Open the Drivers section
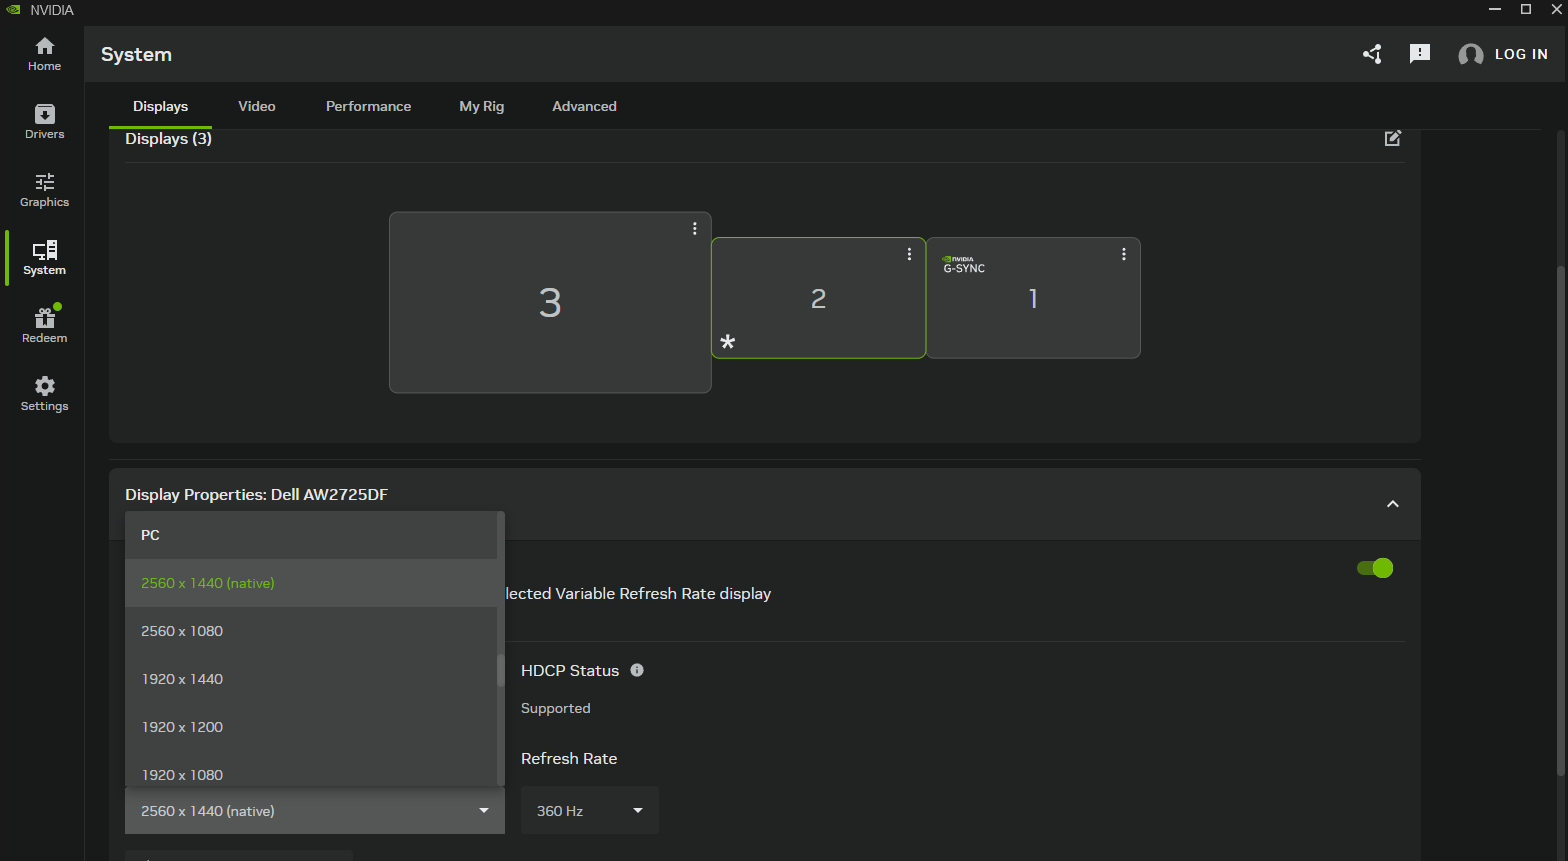1568x861 pixels. point(44,122)
